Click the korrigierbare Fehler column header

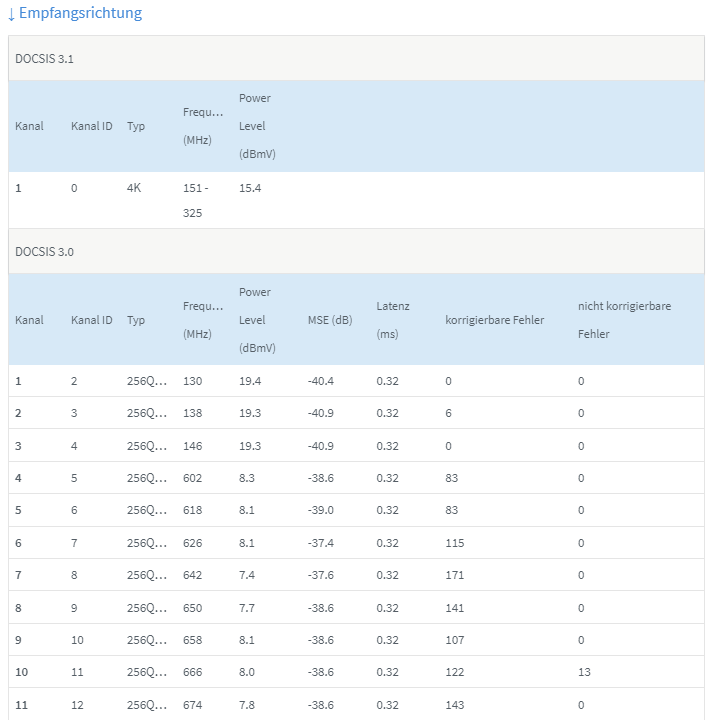(x=494, y=320)
